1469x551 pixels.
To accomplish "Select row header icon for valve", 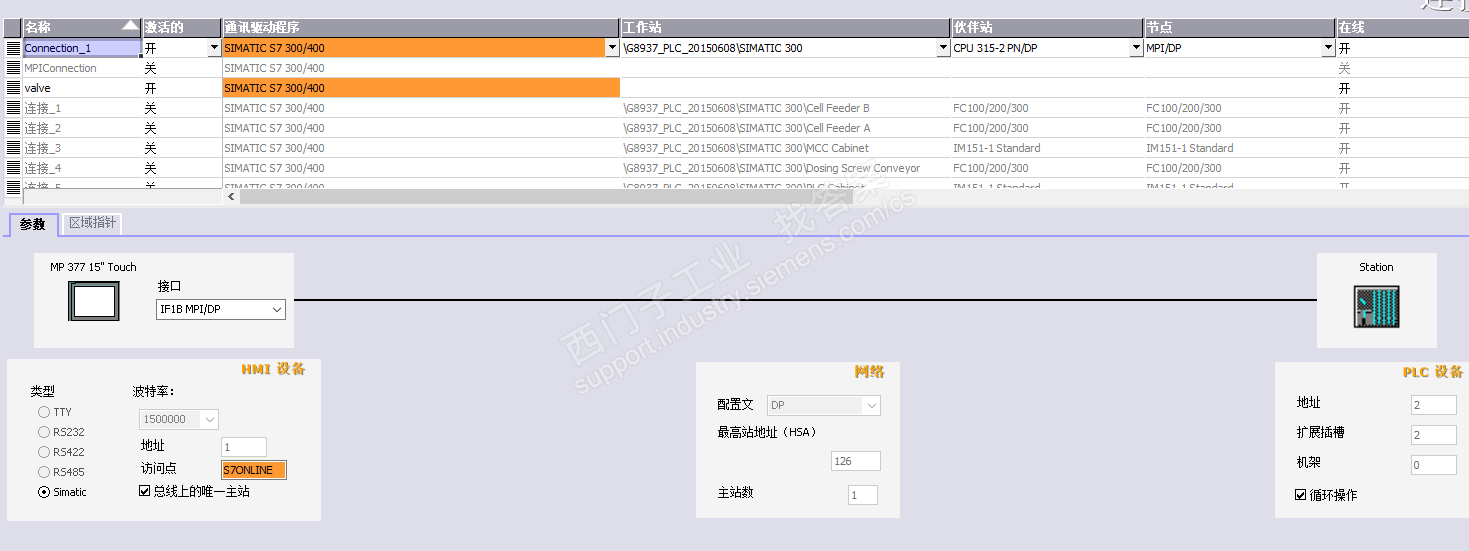I will click(x=13, y=88).
